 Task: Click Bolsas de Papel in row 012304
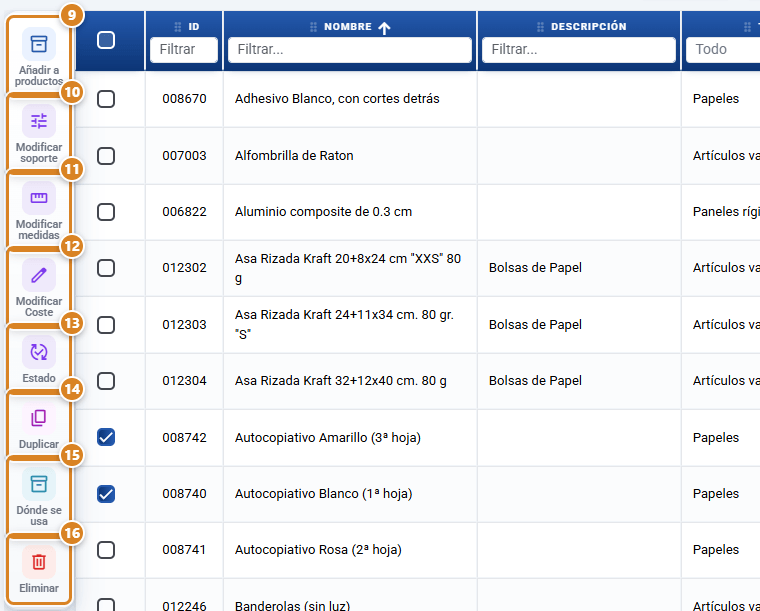[x=535, y=381]
